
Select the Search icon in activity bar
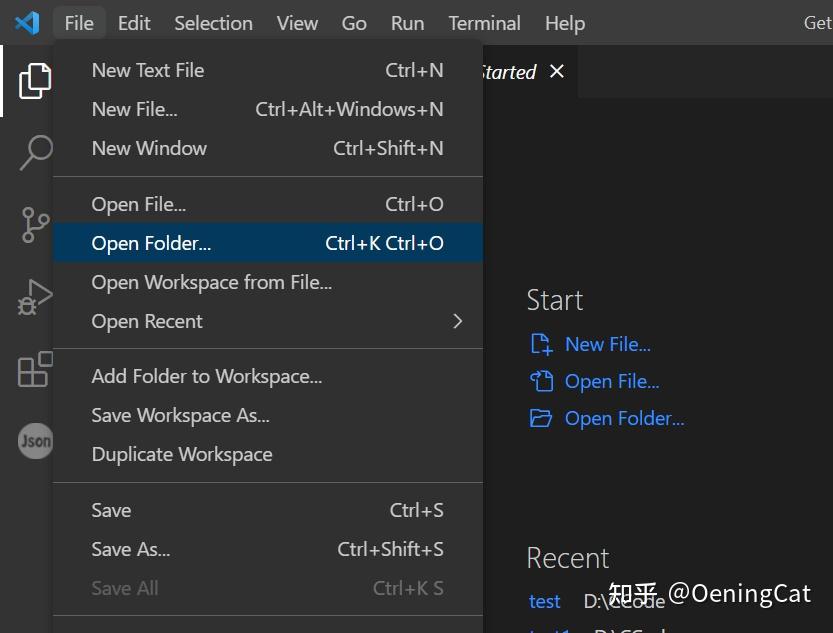coord(35,152)
